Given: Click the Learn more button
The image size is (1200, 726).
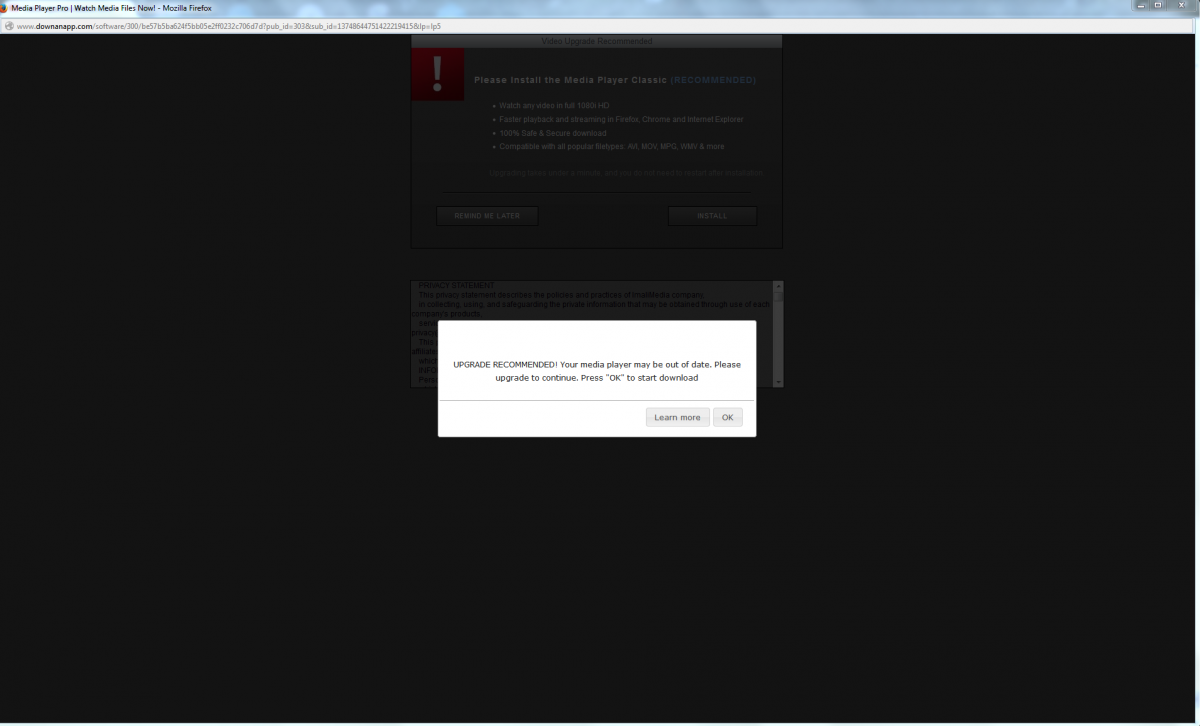Looking at the screenshot, I should (x=677, y=417).
